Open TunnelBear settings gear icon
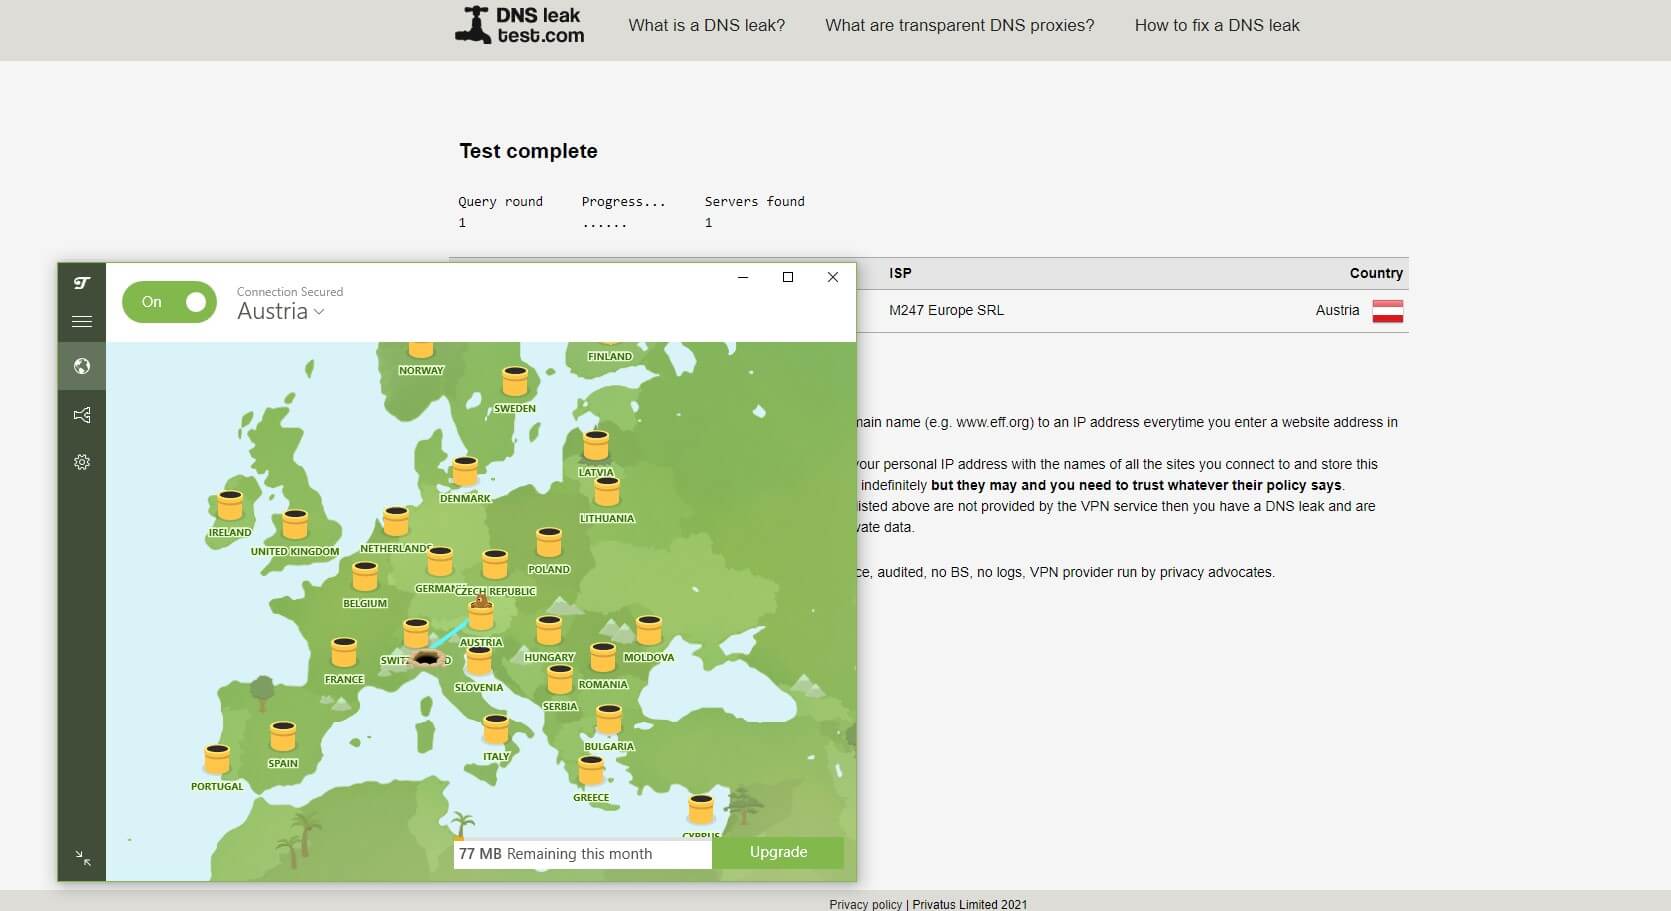Screen dimensions: 1671x911 point(82,462)
